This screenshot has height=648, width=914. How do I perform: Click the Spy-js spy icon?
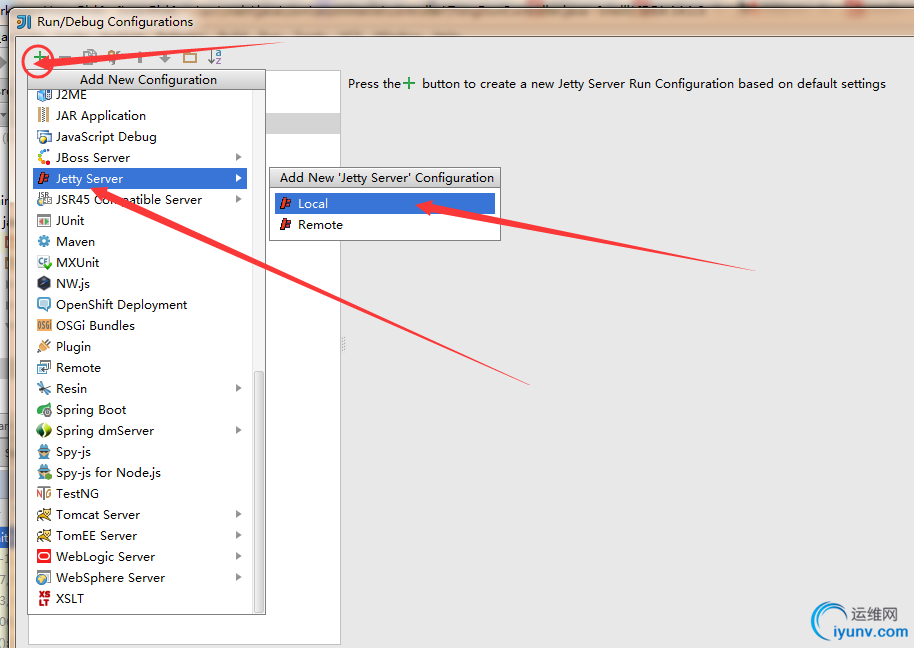point(44,452)
